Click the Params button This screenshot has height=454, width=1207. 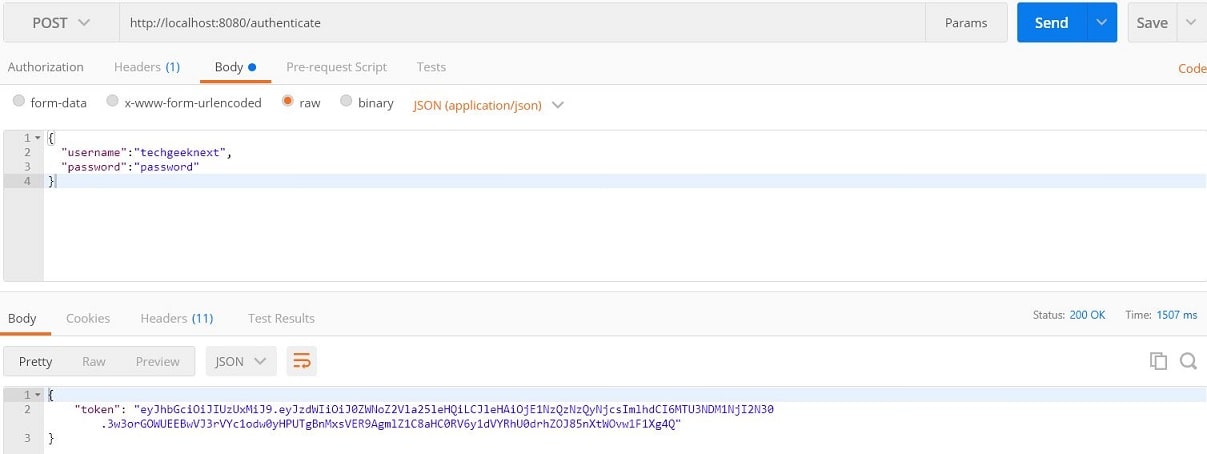(x=965, y=22)
